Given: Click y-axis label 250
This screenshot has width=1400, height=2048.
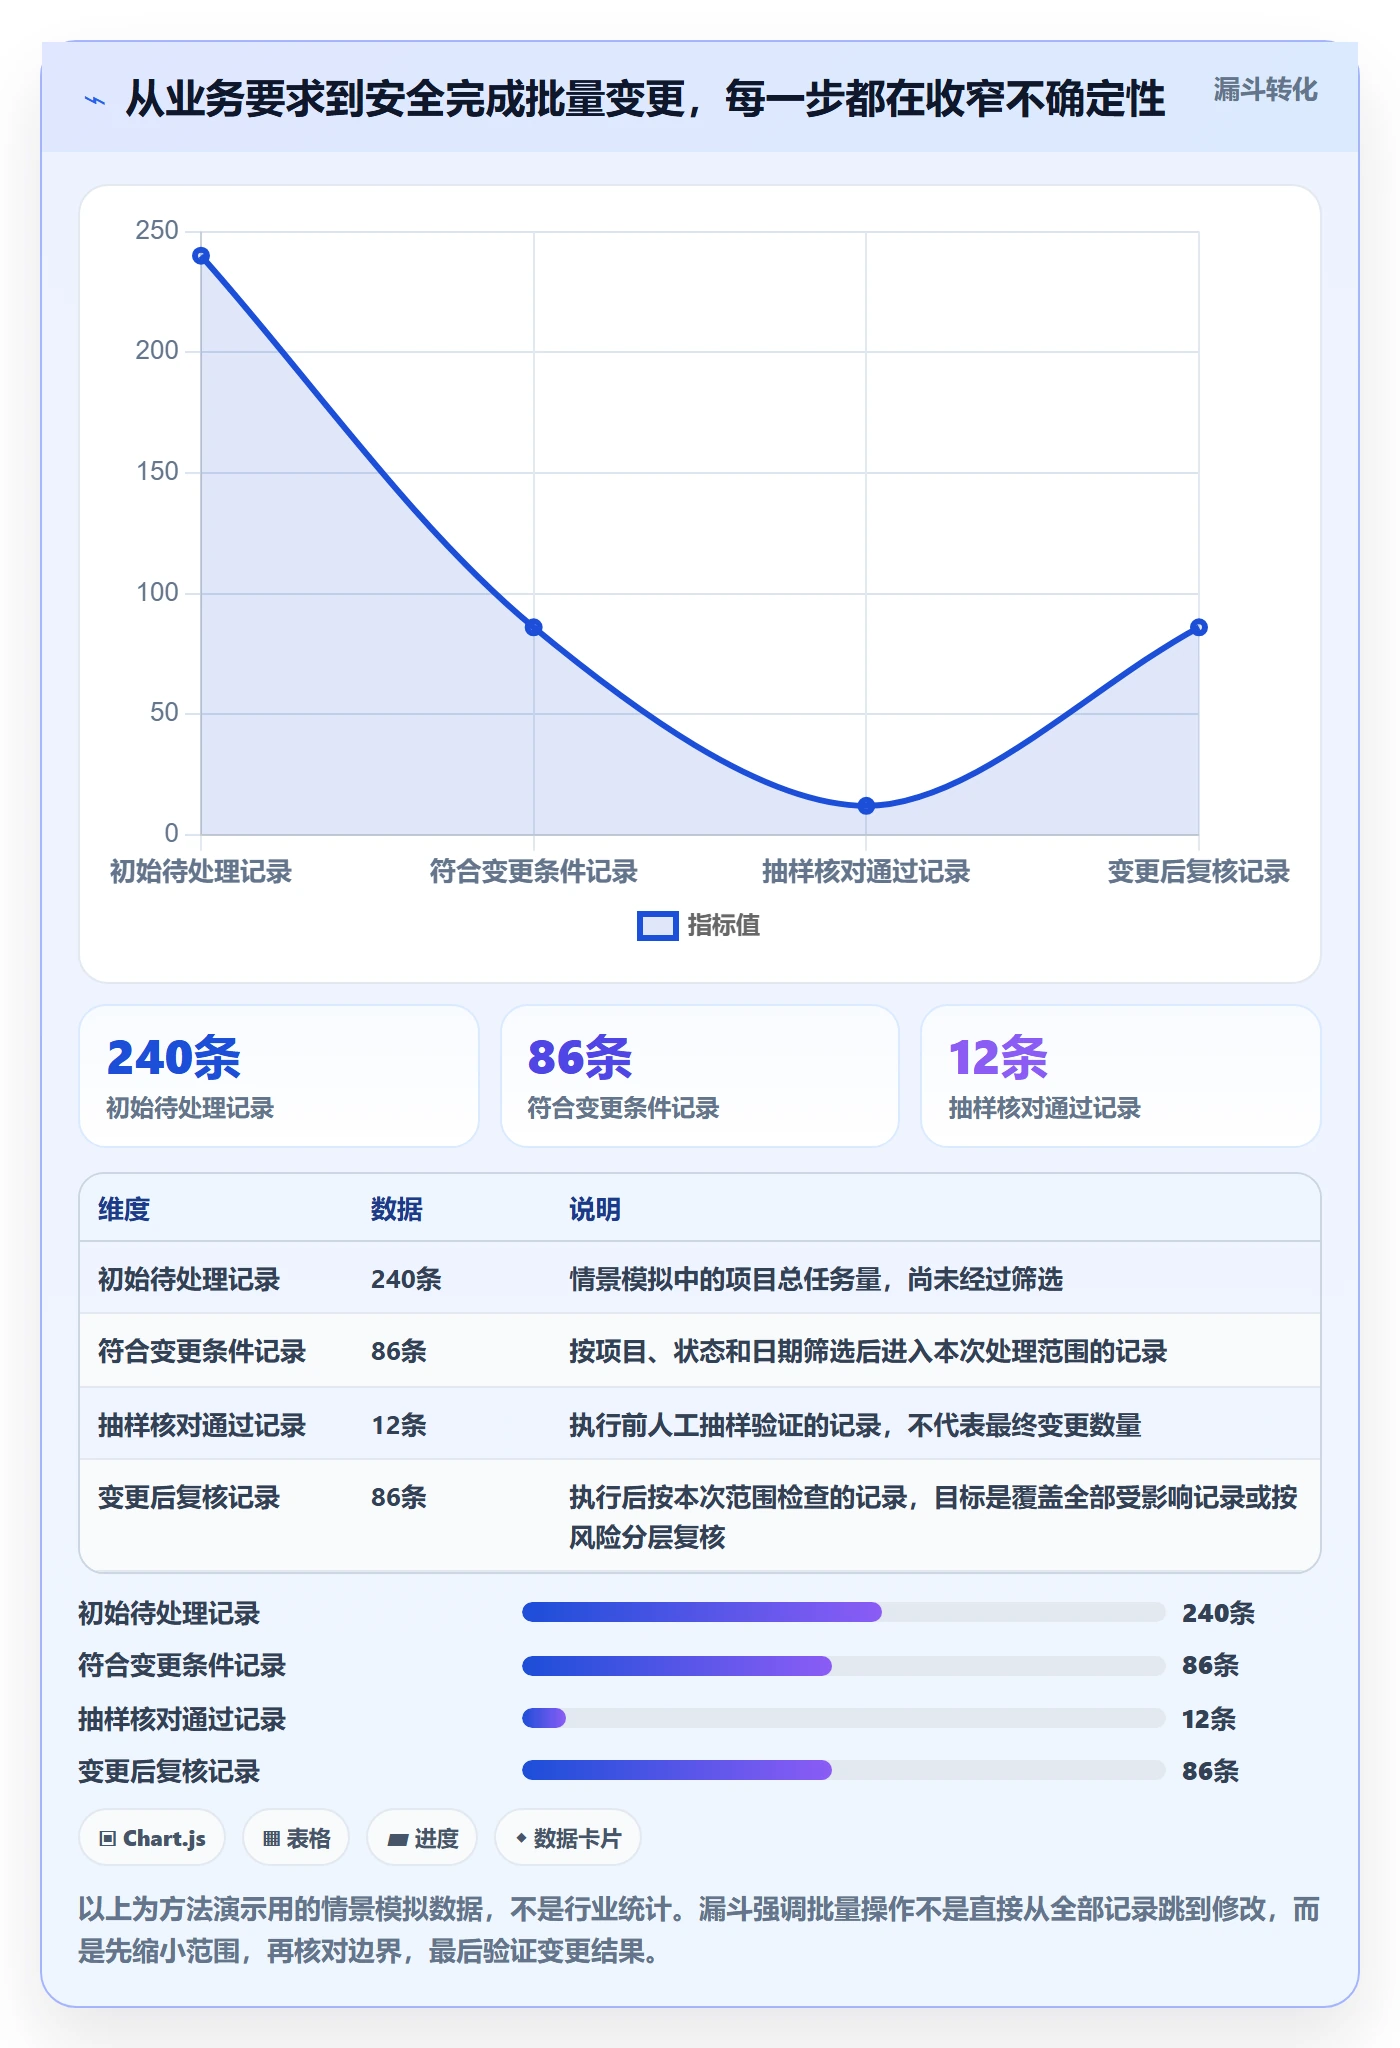Looking at the screenshot, I should 157,231.
